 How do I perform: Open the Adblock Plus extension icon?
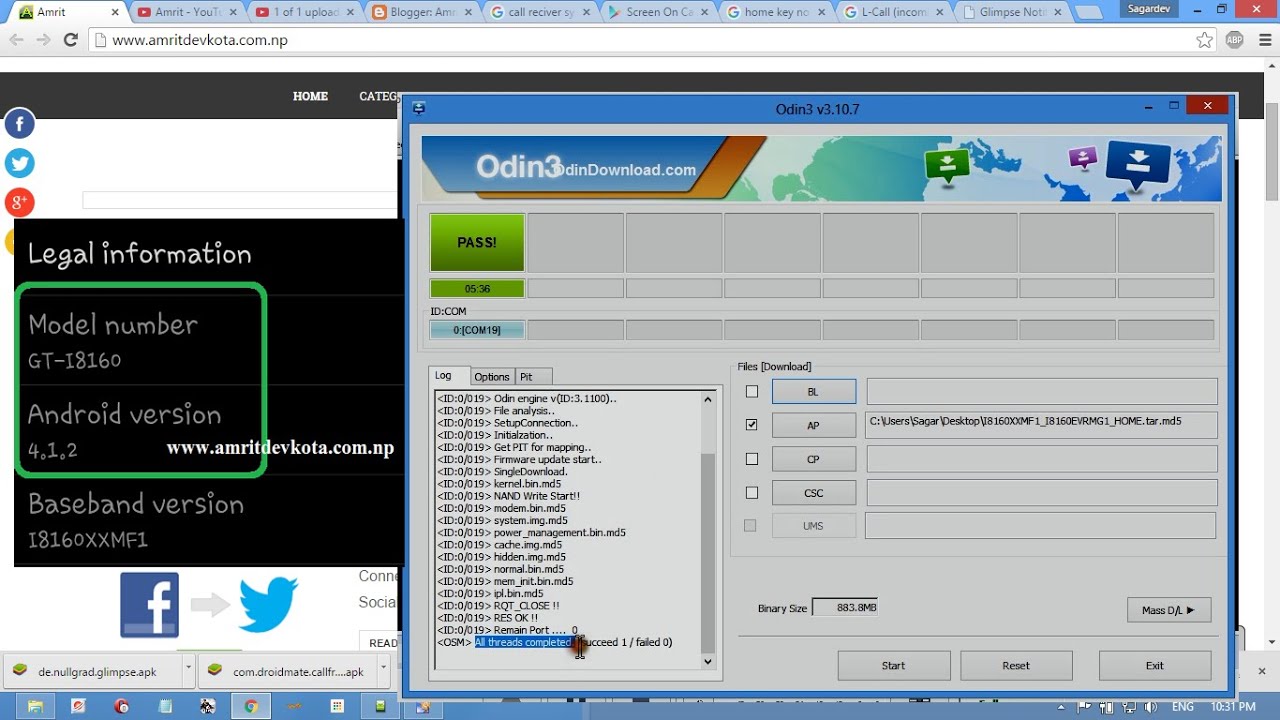[1234, 40]
